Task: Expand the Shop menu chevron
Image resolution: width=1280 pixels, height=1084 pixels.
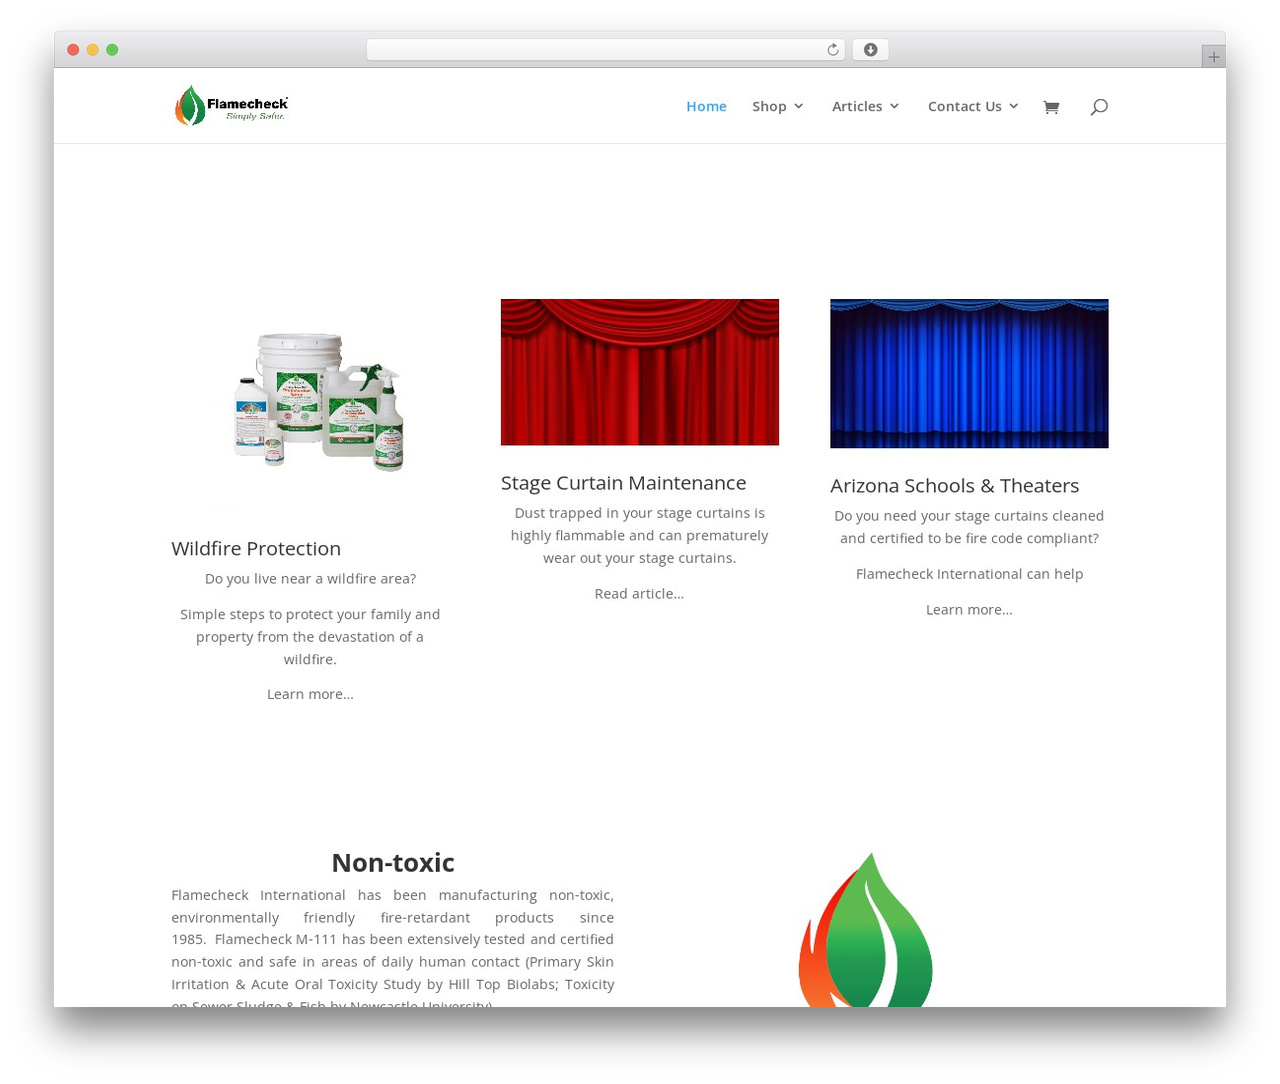Action: point(799,106)
